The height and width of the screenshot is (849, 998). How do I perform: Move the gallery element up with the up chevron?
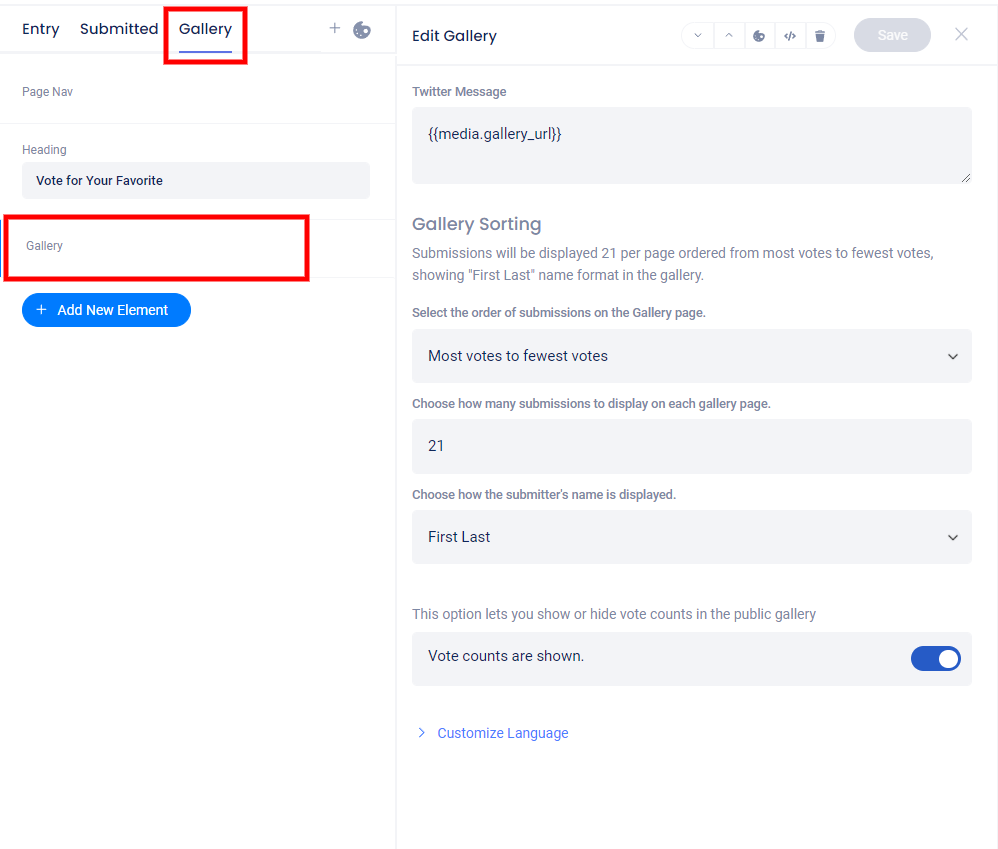(728, 36)
